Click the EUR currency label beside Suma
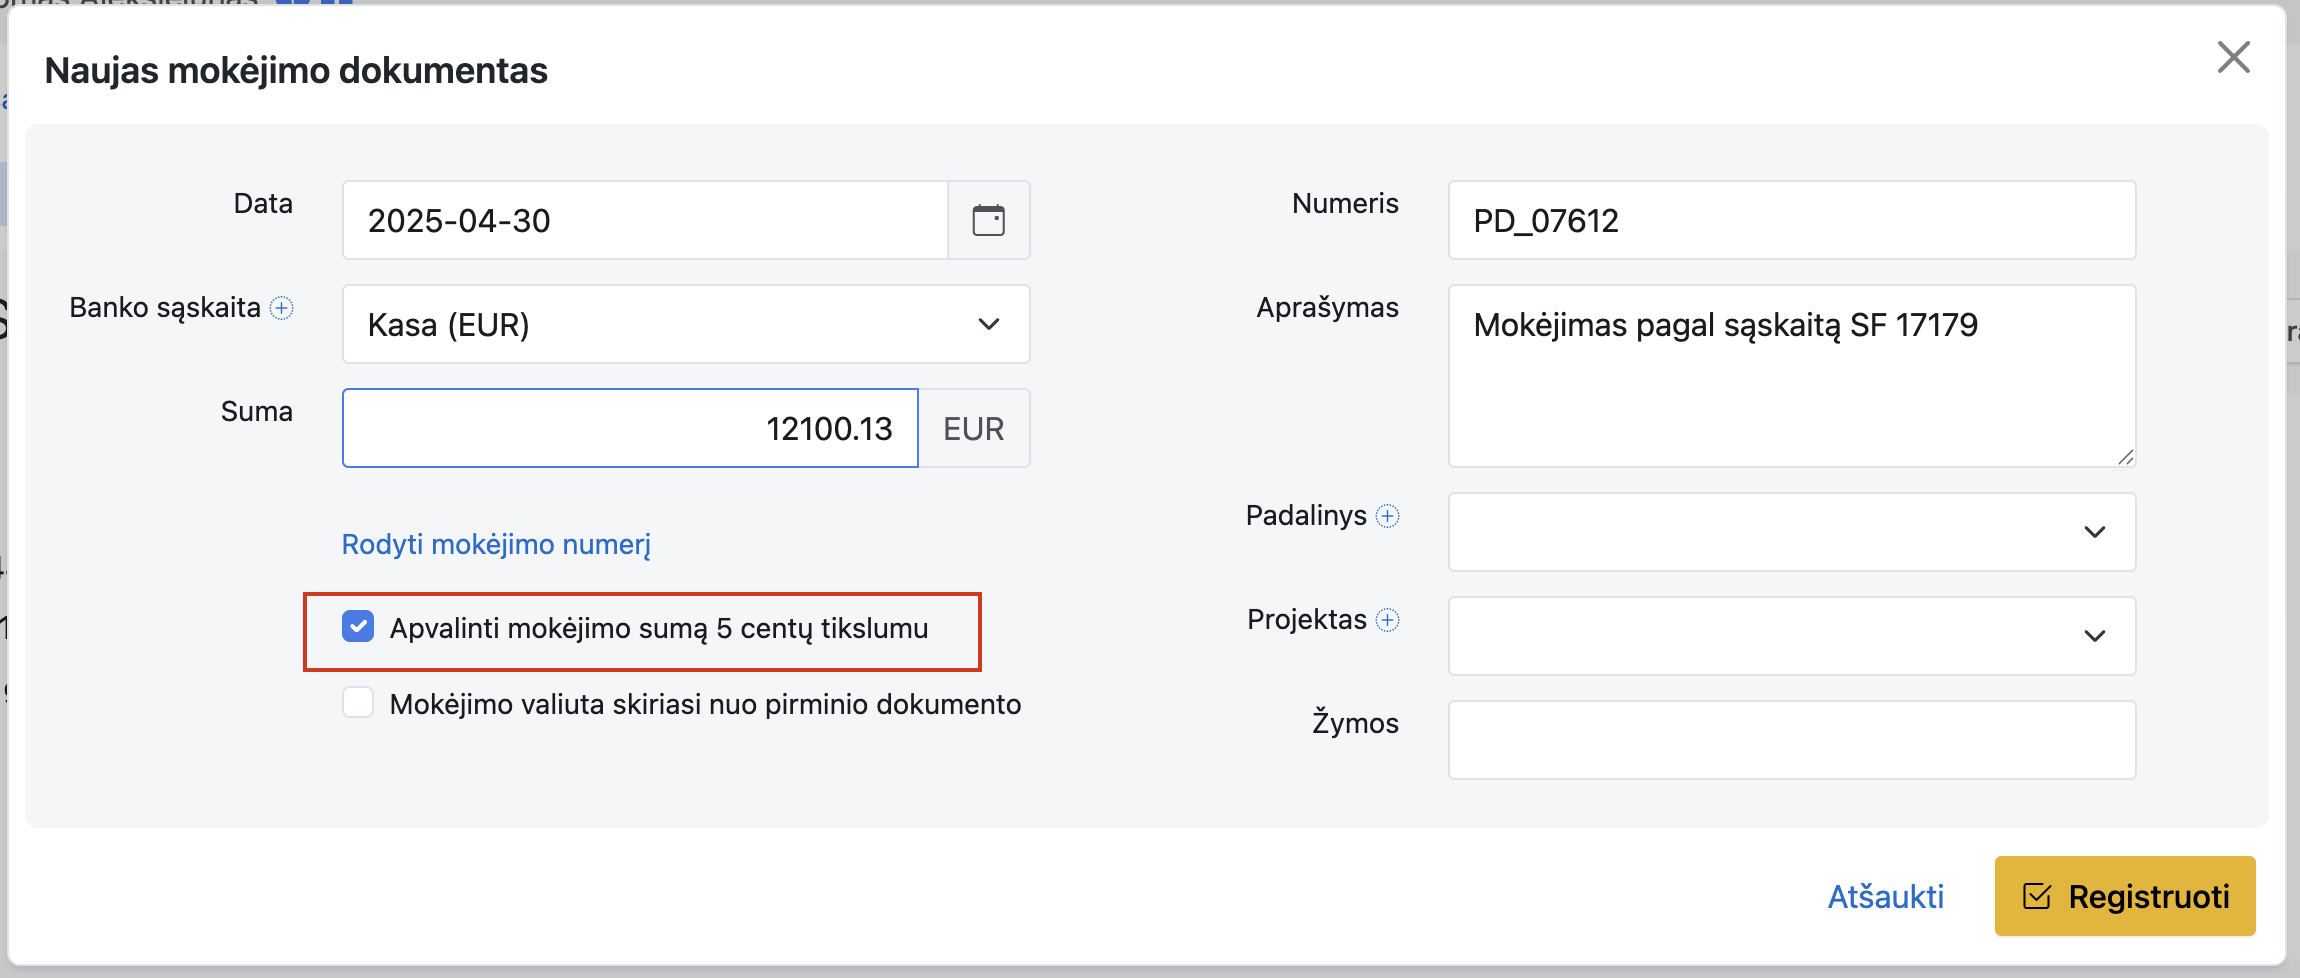2300x978 pixels. coord(973,428)
